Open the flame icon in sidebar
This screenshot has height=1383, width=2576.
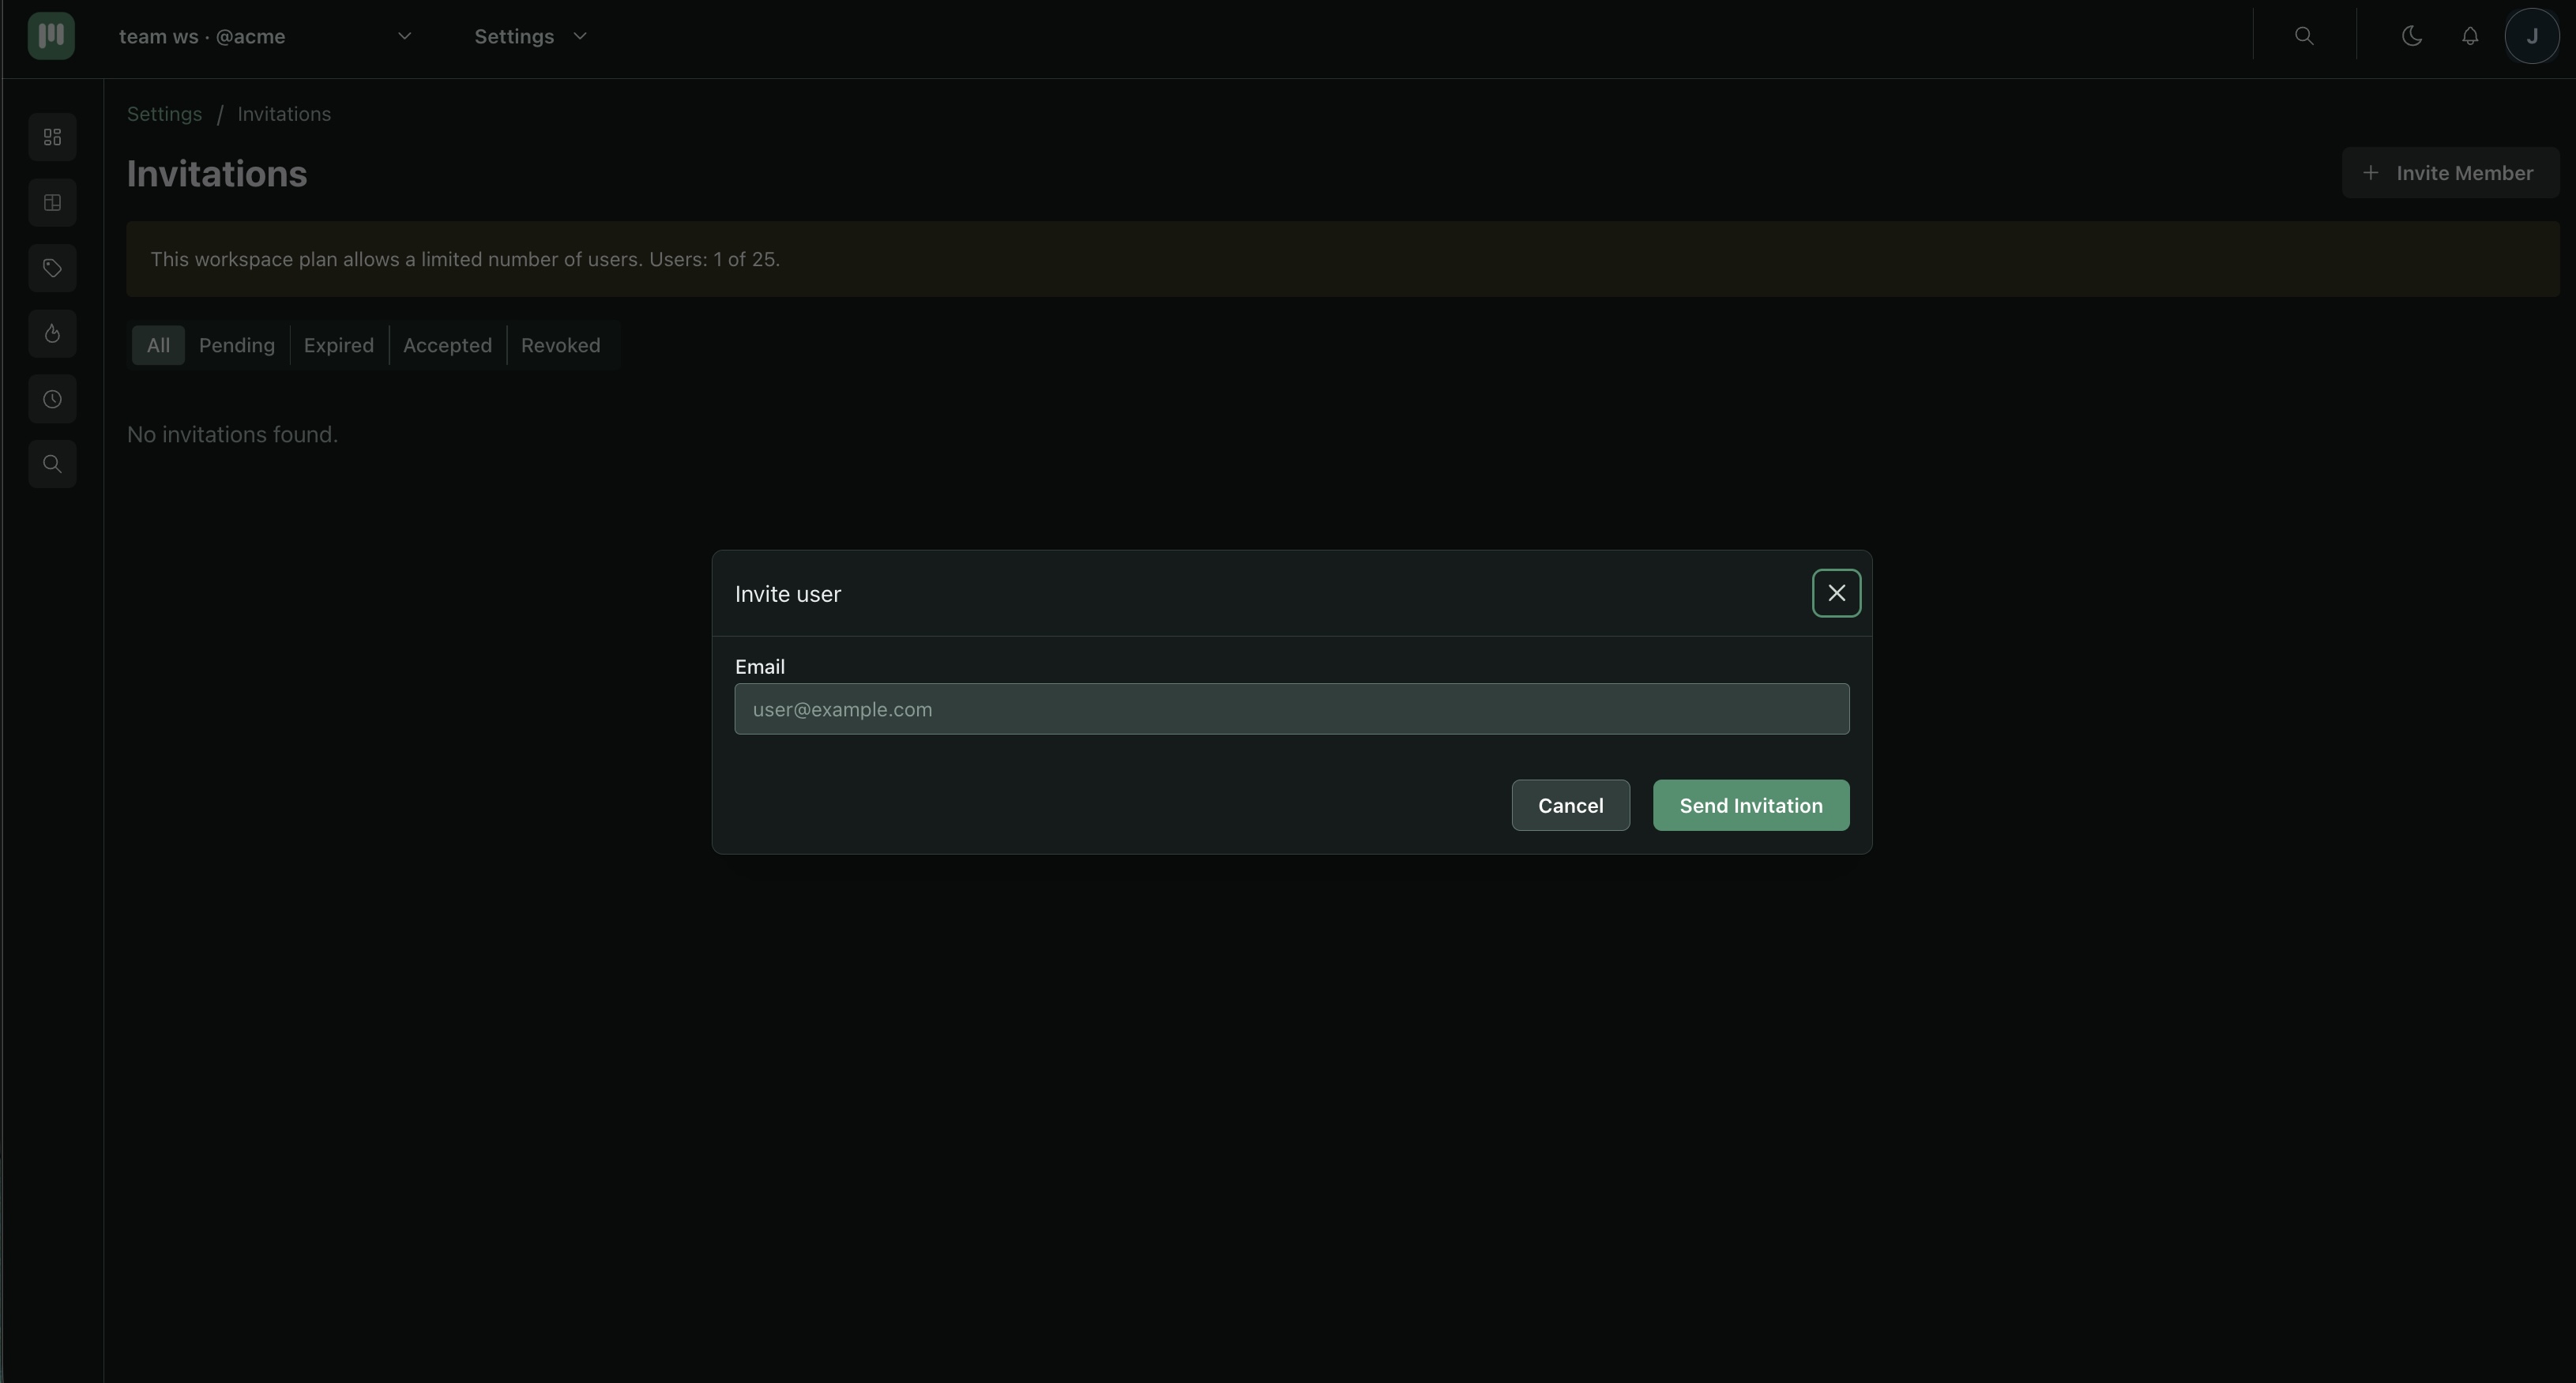click(52, 334)
